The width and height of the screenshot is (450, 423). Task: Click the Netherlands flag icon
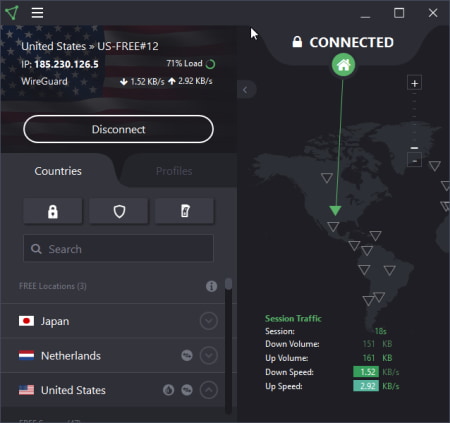pyautogui.click(x=26, y=356)
